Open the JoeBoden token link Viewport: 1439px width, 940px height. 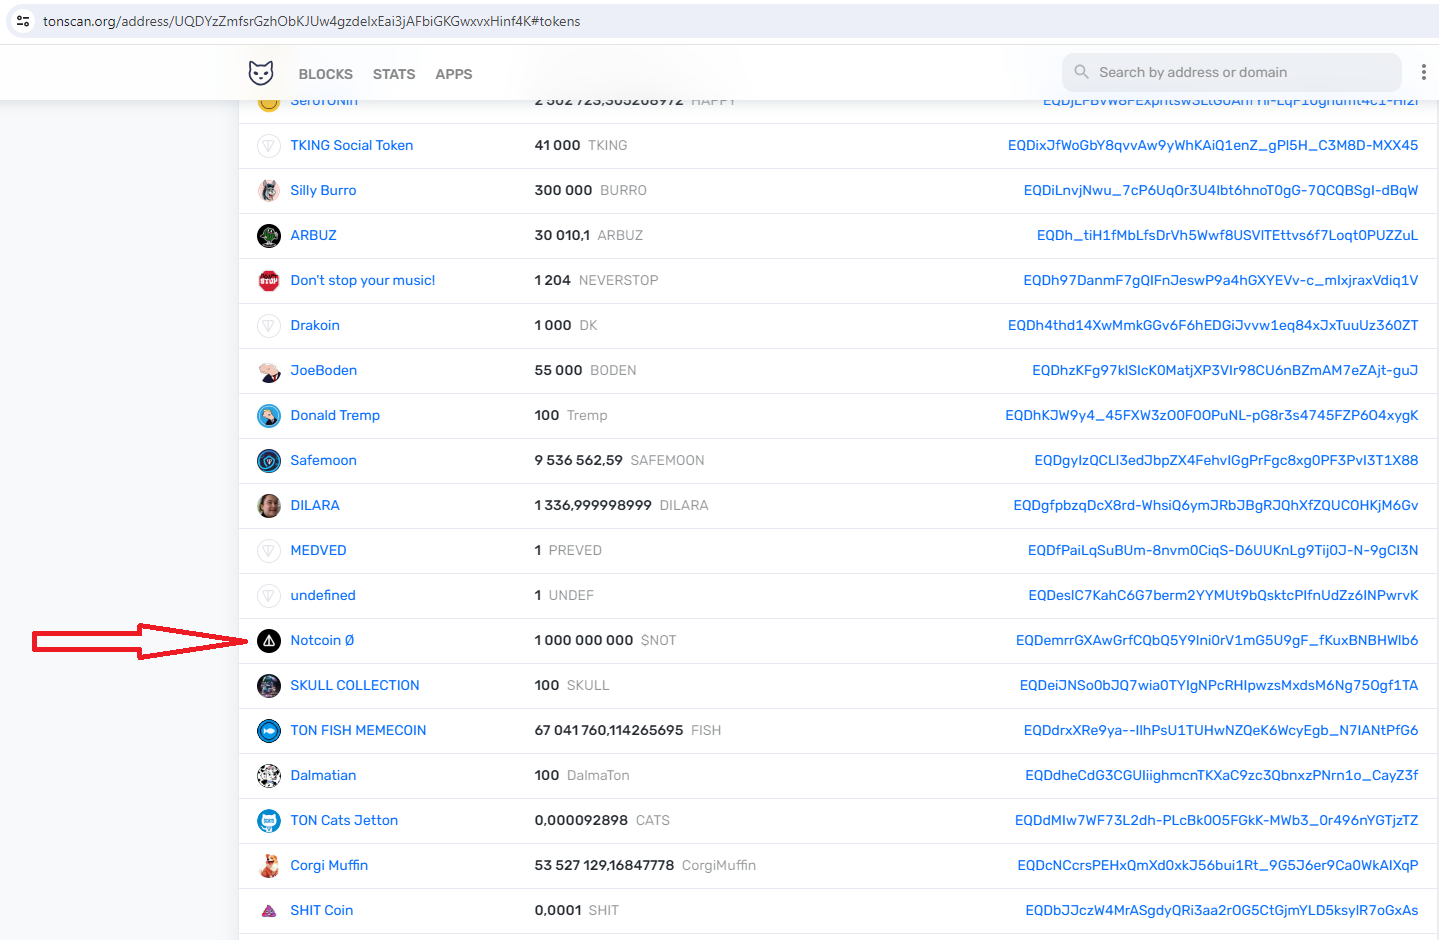click(x=324, y=370)
